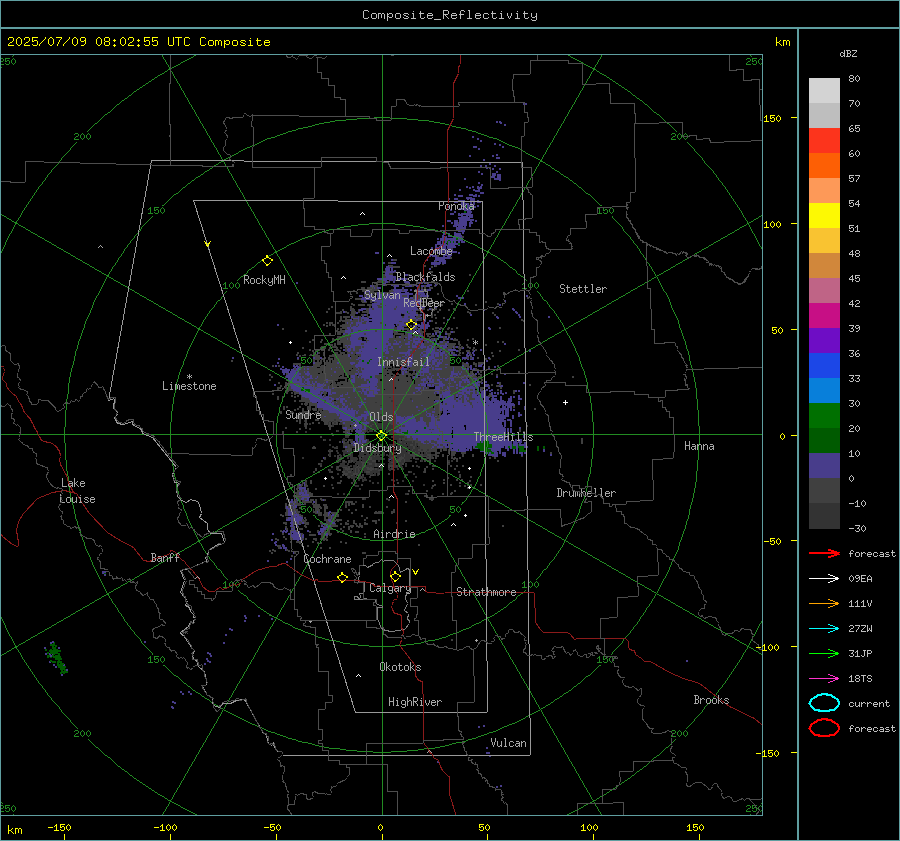Click the Drumheller city label
900x841 pixels.
(586, 493)
